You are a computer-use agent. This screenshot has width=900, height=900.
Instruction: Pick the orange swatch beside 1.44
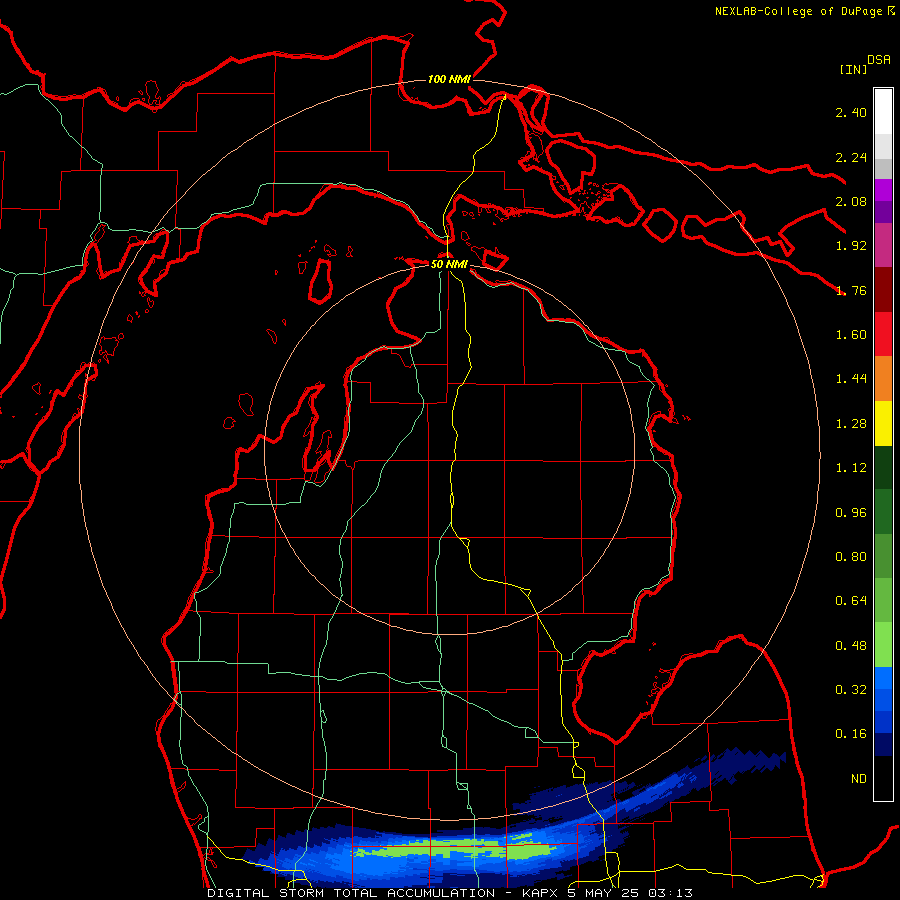click(883, 379)
